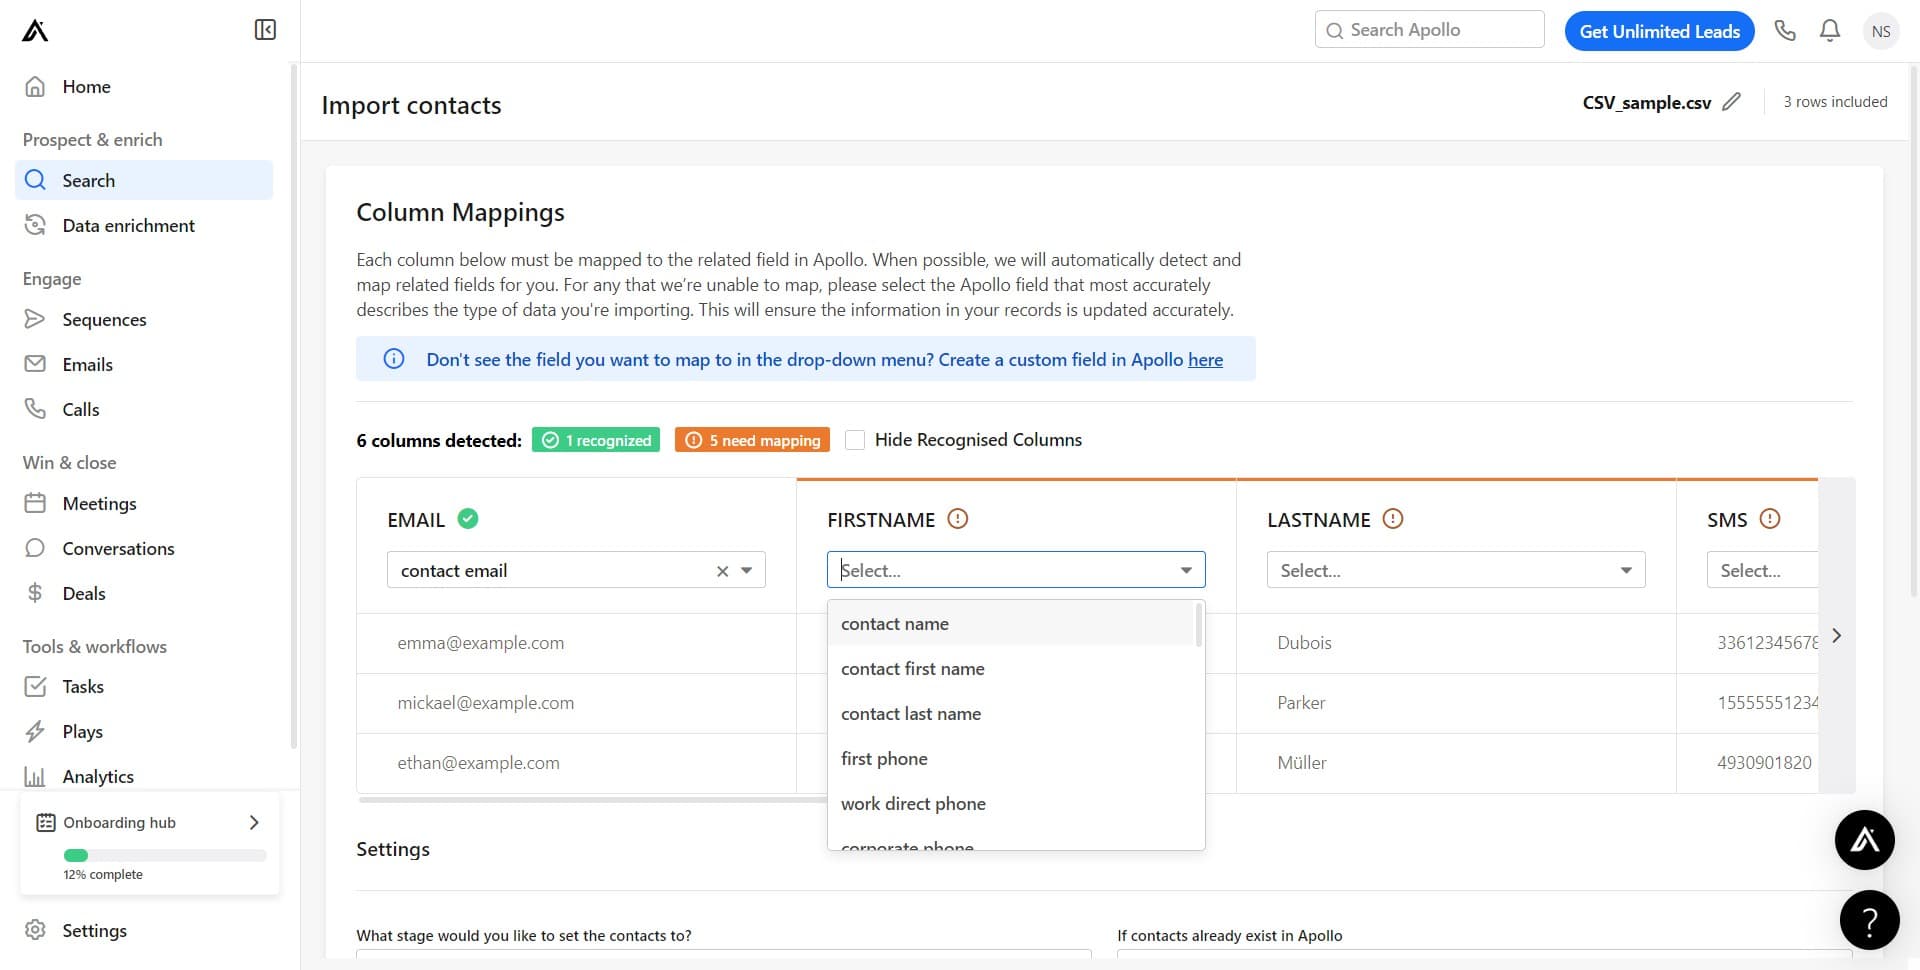Image resolution: width=1920 pixels, height=970 pixels.
Task: Open the NS profile avatar
Action: pyautogui.click(x=1881, y=31)
